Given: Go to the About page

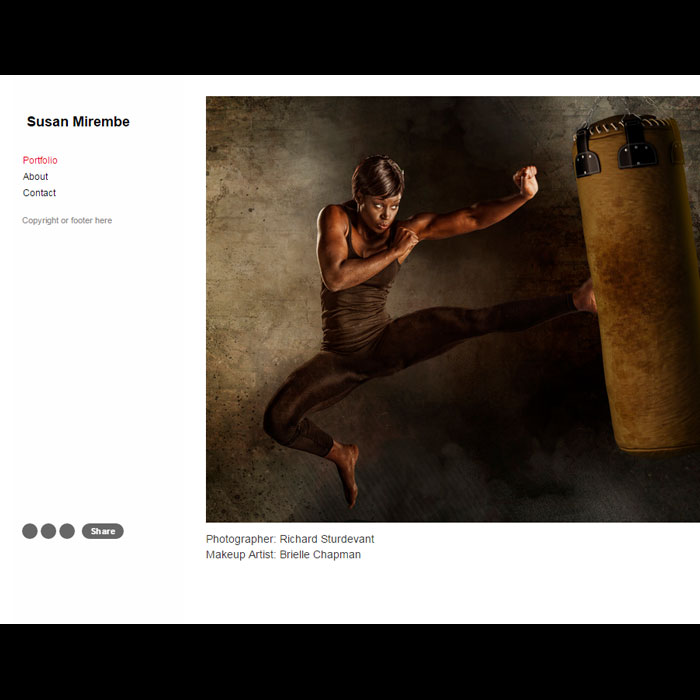Looking at the screenshot, I should click(x=35, y=176).
